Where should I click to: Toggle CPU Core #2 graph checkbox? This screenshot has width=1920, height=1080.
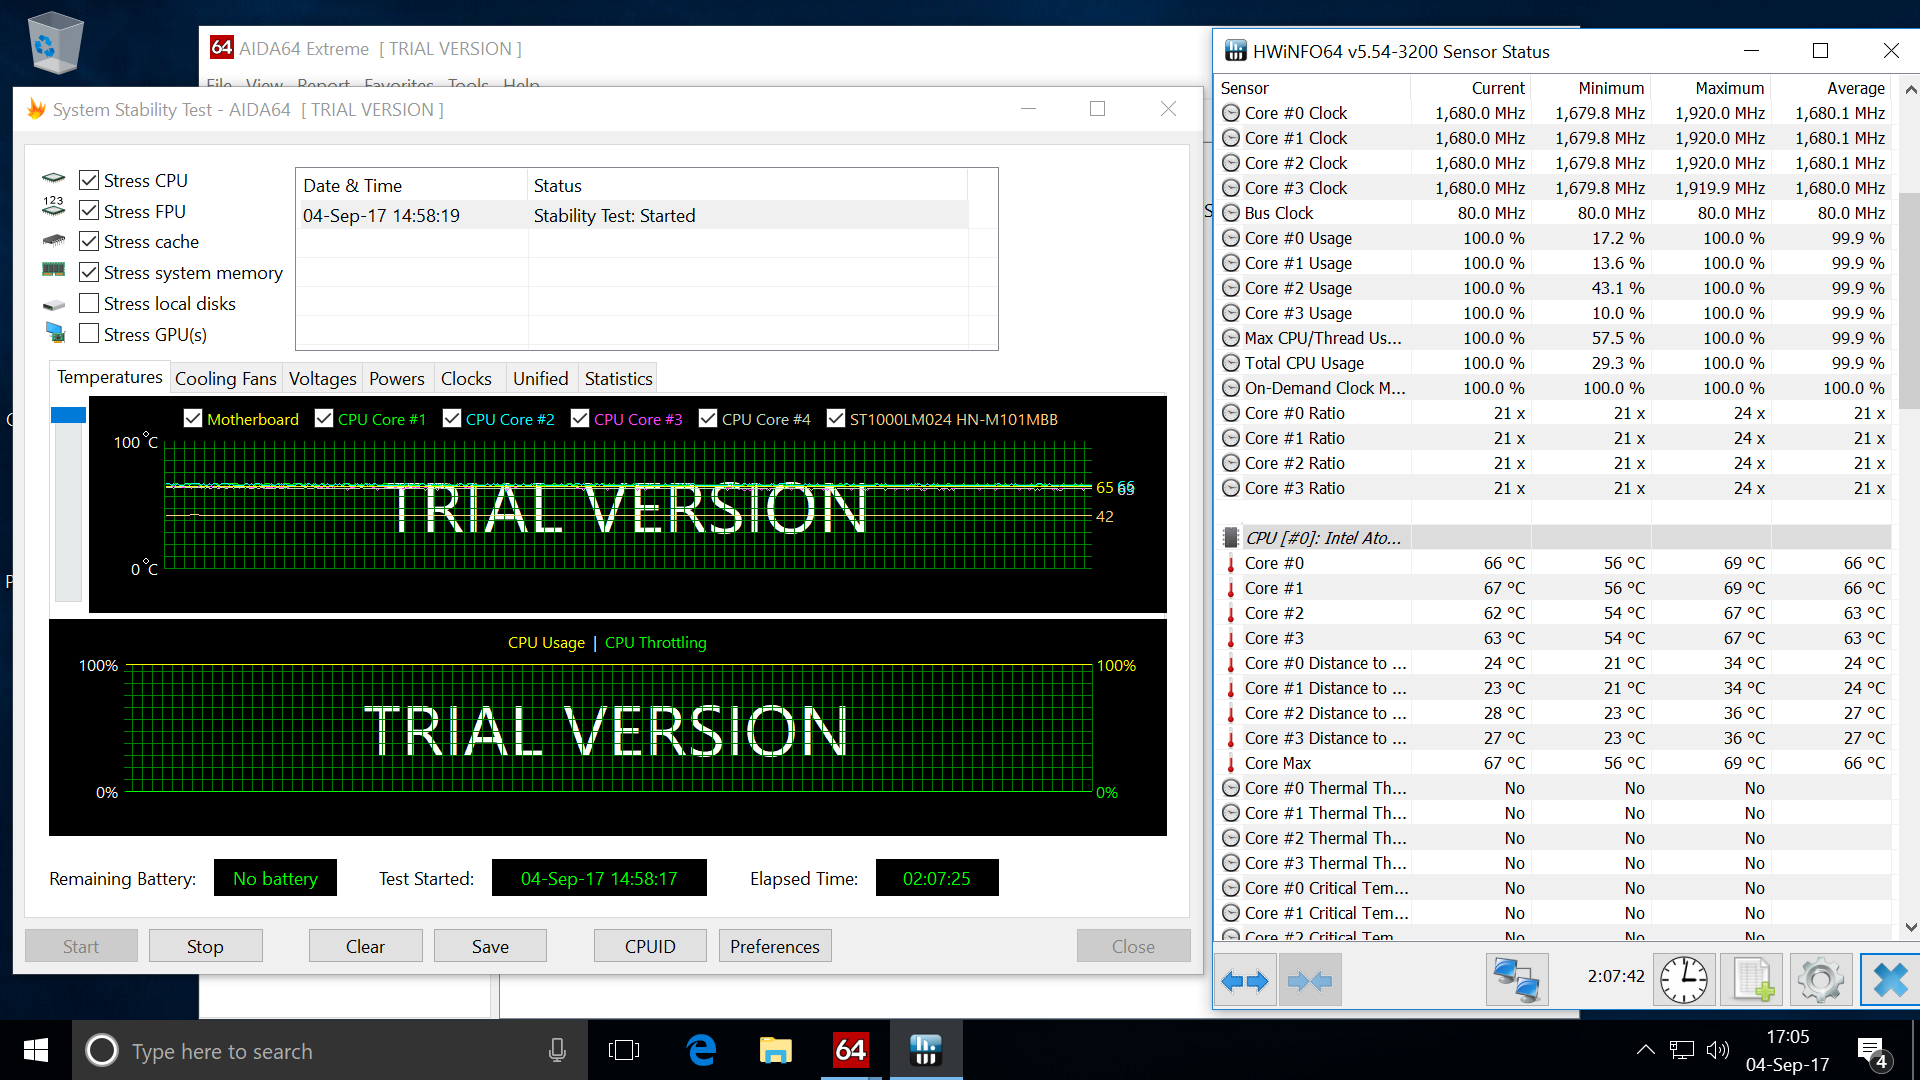[452, 419]
